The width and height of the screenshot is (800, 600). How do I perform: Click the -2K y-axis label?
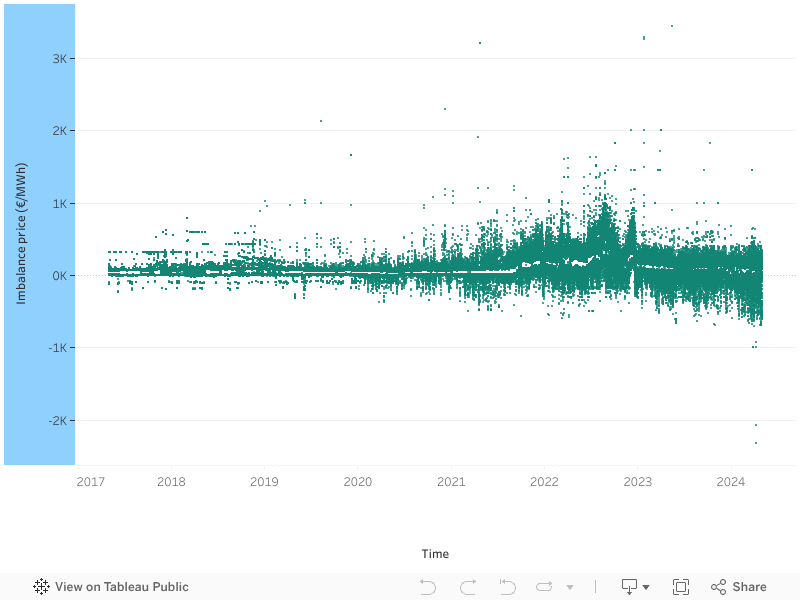tap(58, 421)
